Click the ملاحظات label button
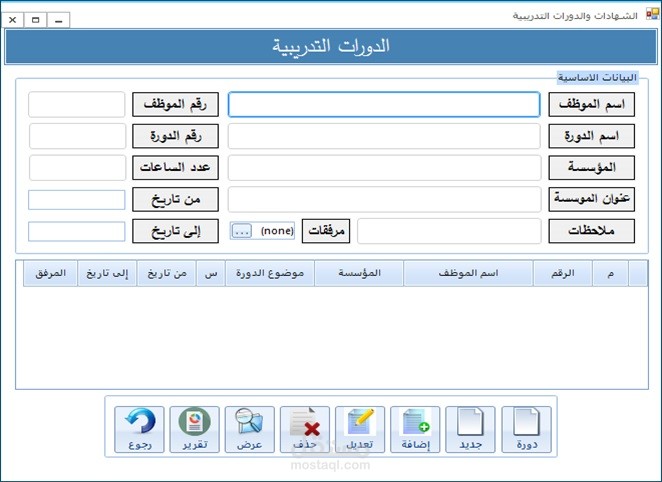This screenshot has height=482, width=662. tap(591, 231)
